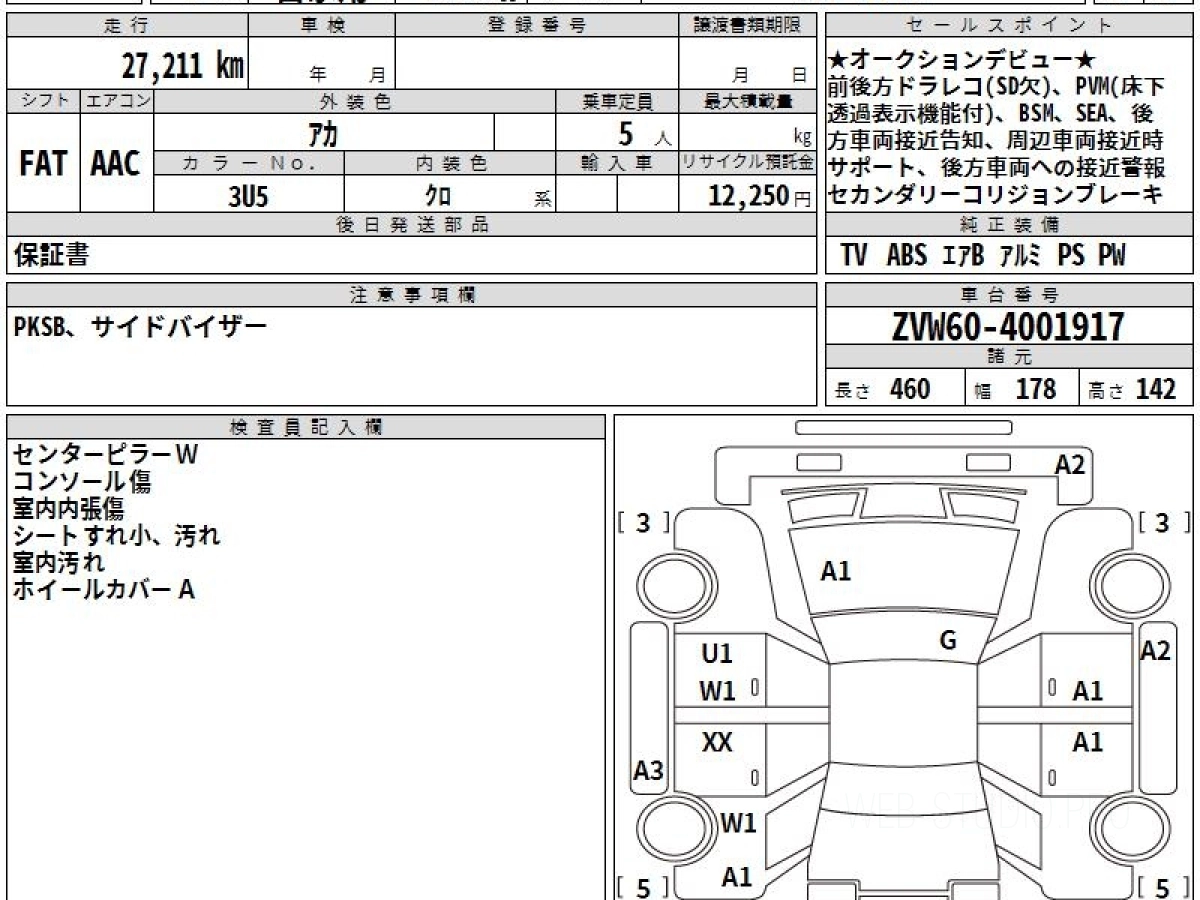Click the 最大積載量 max load header
This screenshot has height=900, width=1200.
point(748,101)
